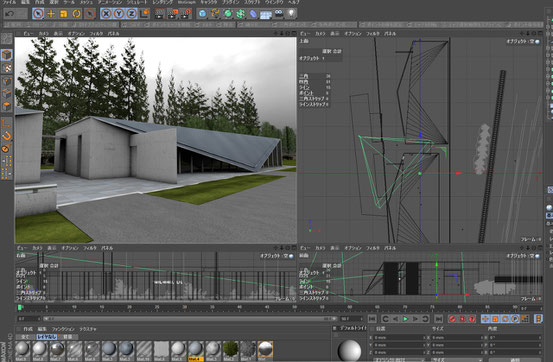Viewport: 553px width, 362px height.
Task: Select the Move tool
Action: (x=51, y=14)
